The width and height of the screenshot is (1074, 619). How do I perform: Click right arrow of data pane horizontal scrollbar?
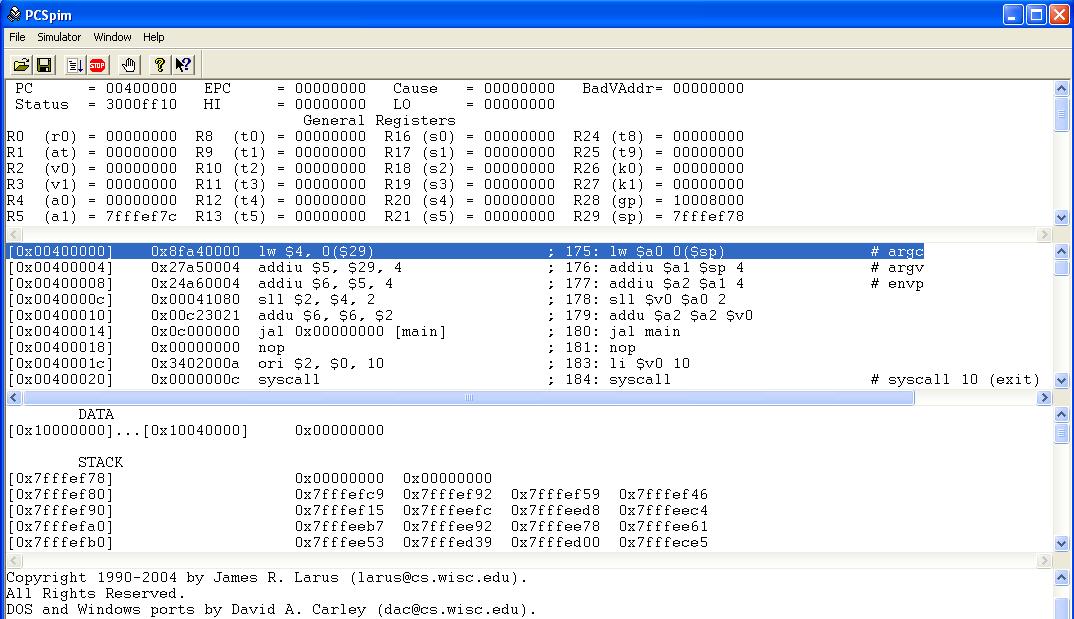(1044, 561)
